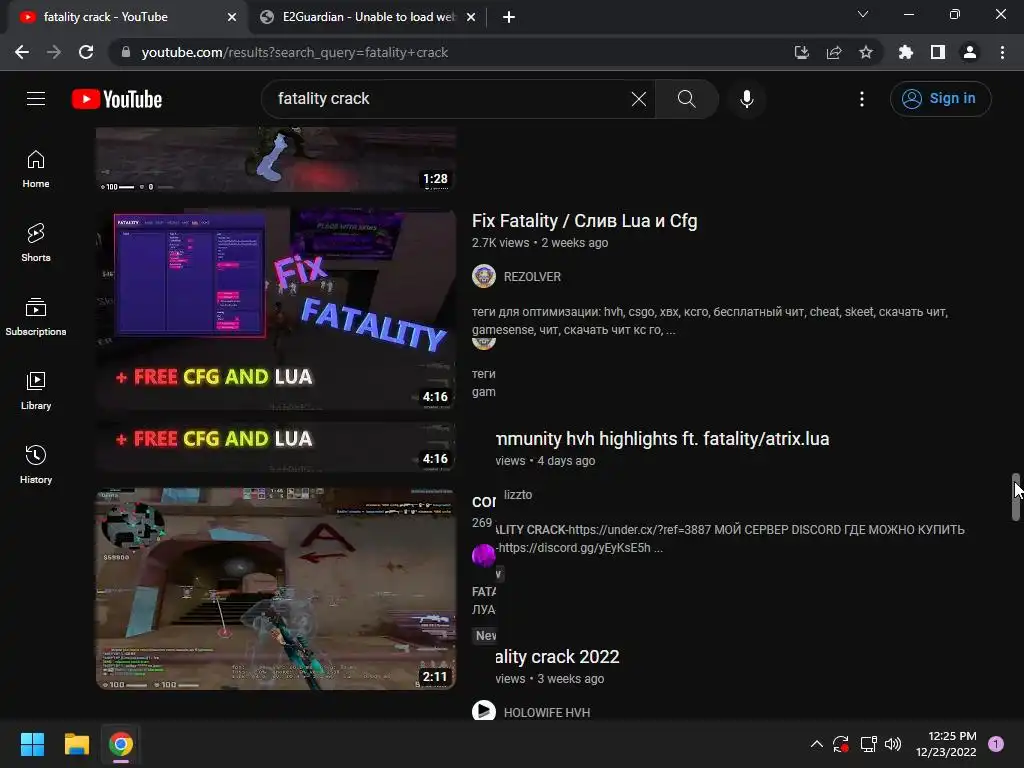Open Chrome profile avatar

click(x=970, y=52)
